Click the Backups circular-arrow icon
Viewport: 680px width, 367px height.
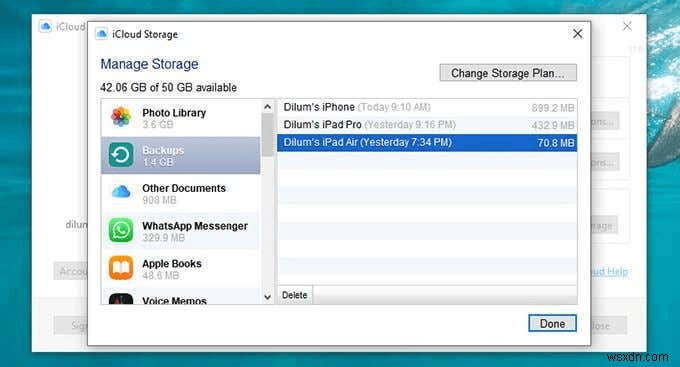(121, 155)
